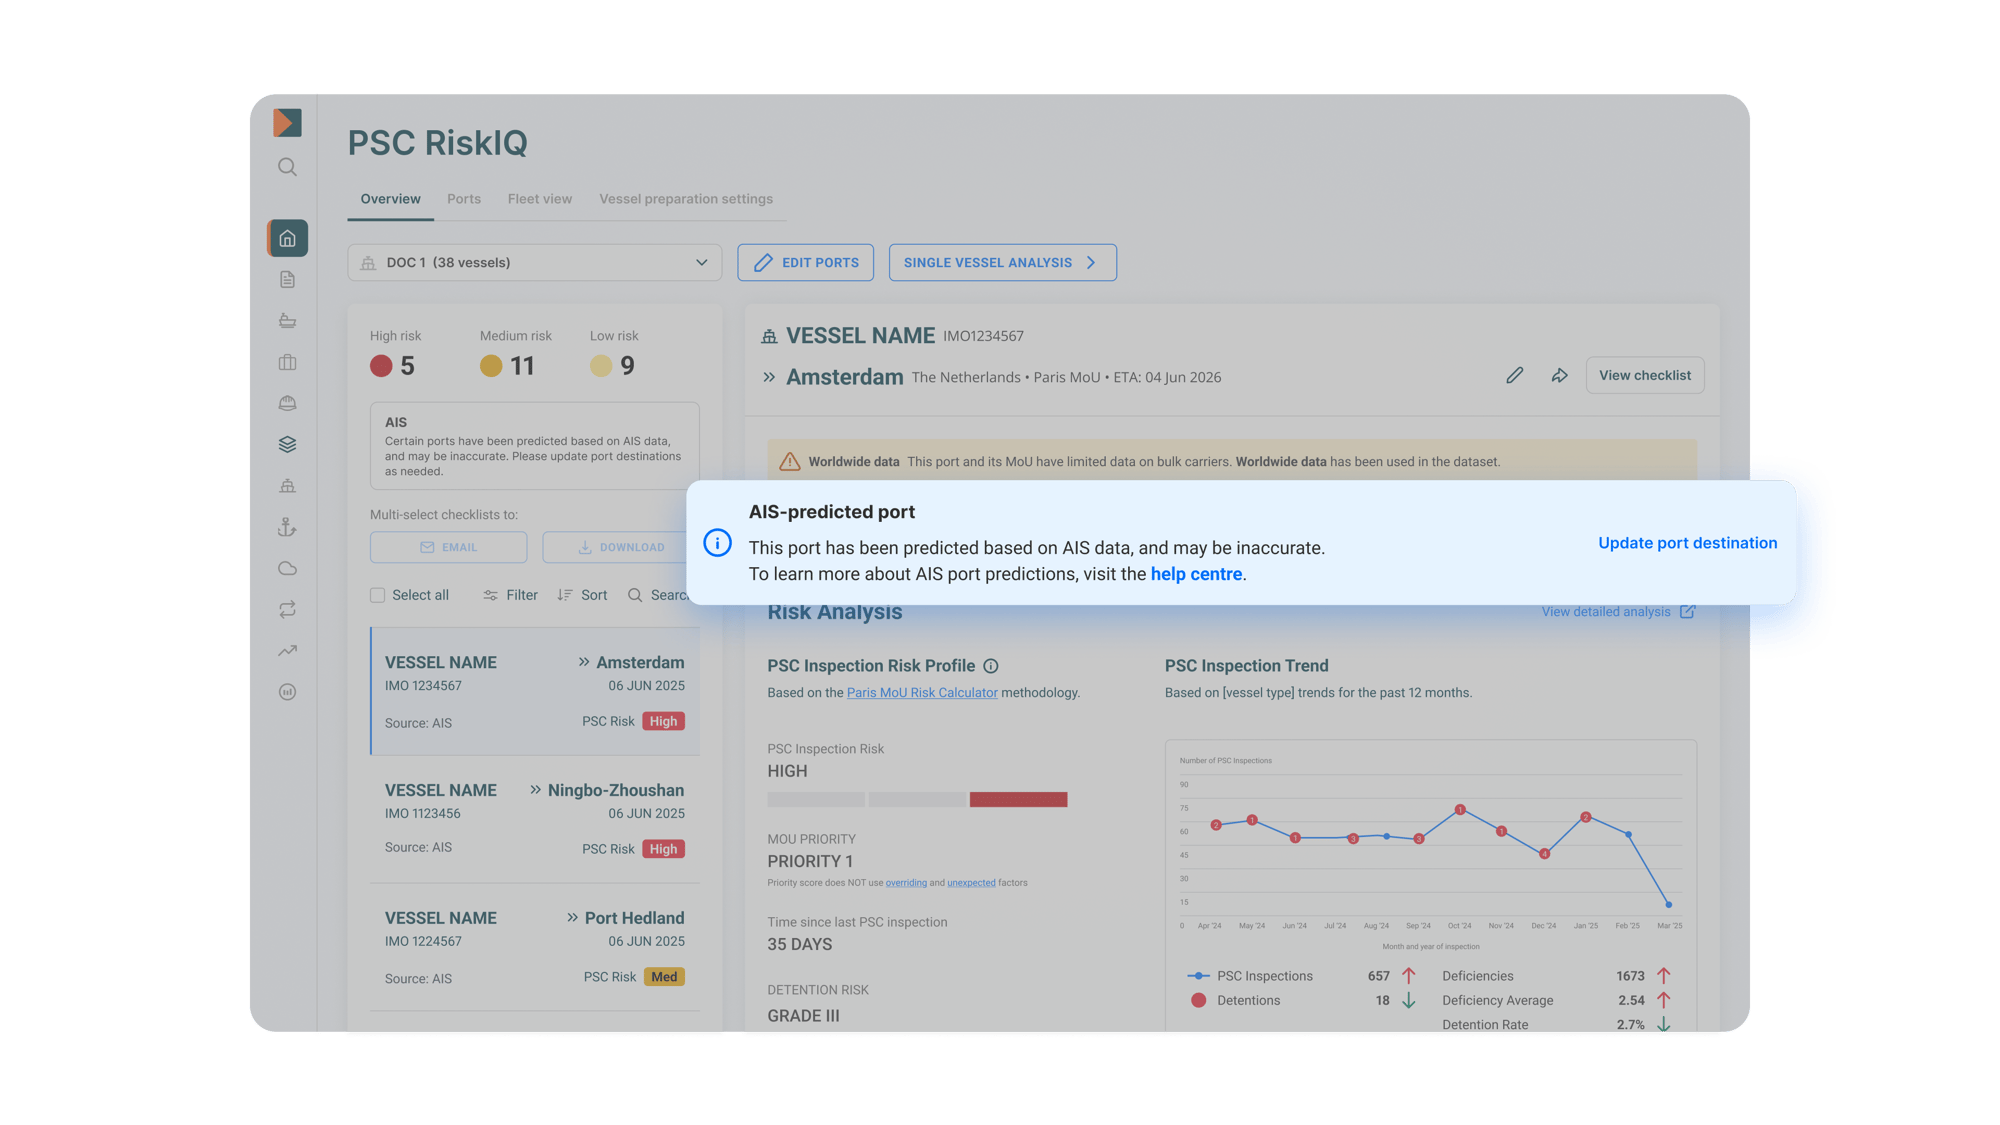Click the hard hat sidebar icon
Image resolution: width=2000 pixels, height=1125 pixels.
click(x=287, y=403)
